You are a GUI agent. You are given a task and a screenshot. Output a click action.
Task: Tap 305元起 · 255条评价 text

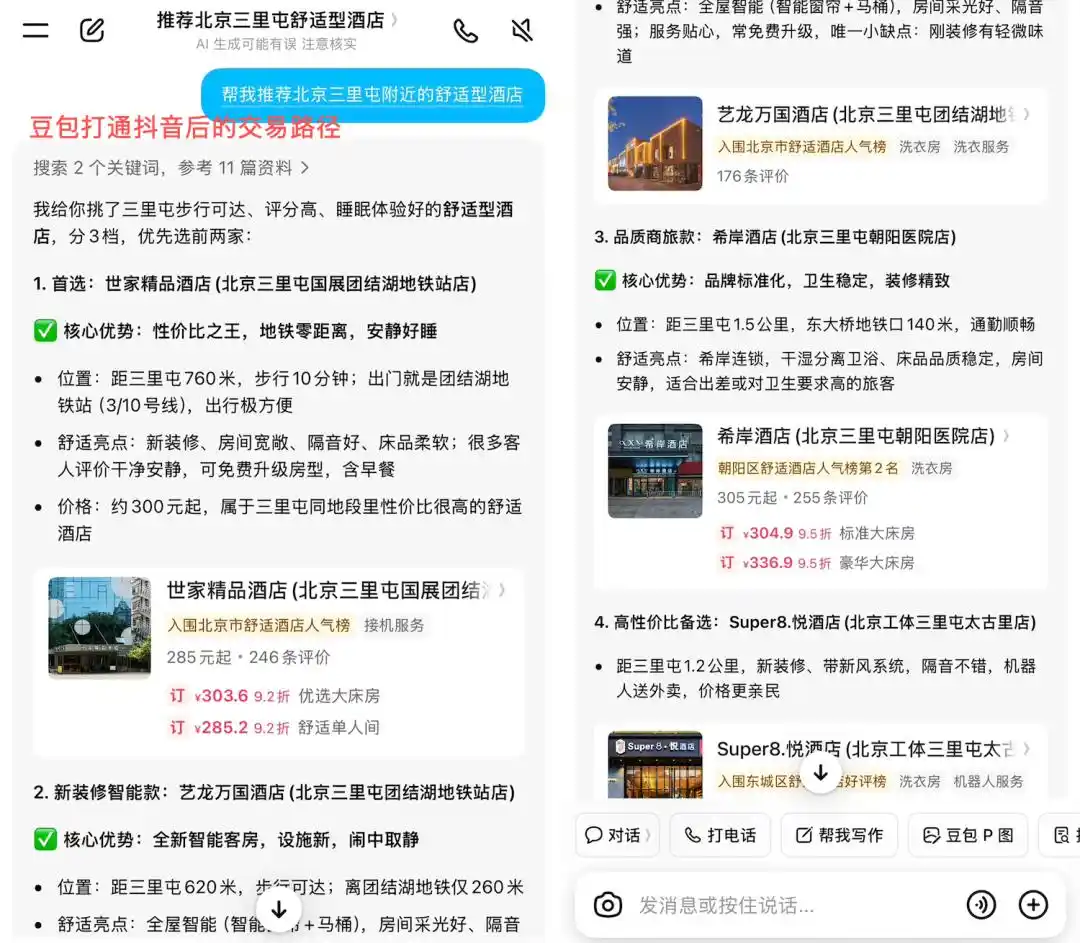click(792, 498)
